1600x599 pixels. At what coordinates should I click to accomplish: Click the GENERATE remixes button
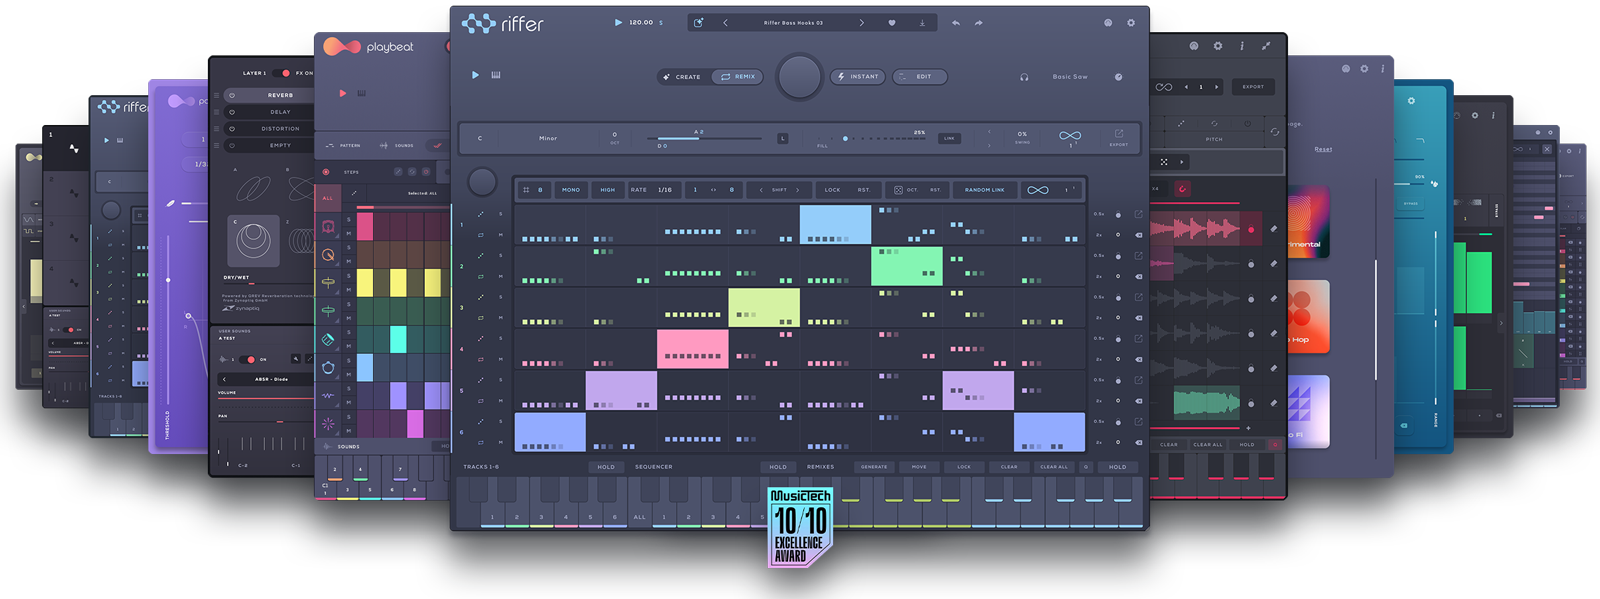pyautogui.click(x=874, y=467)
